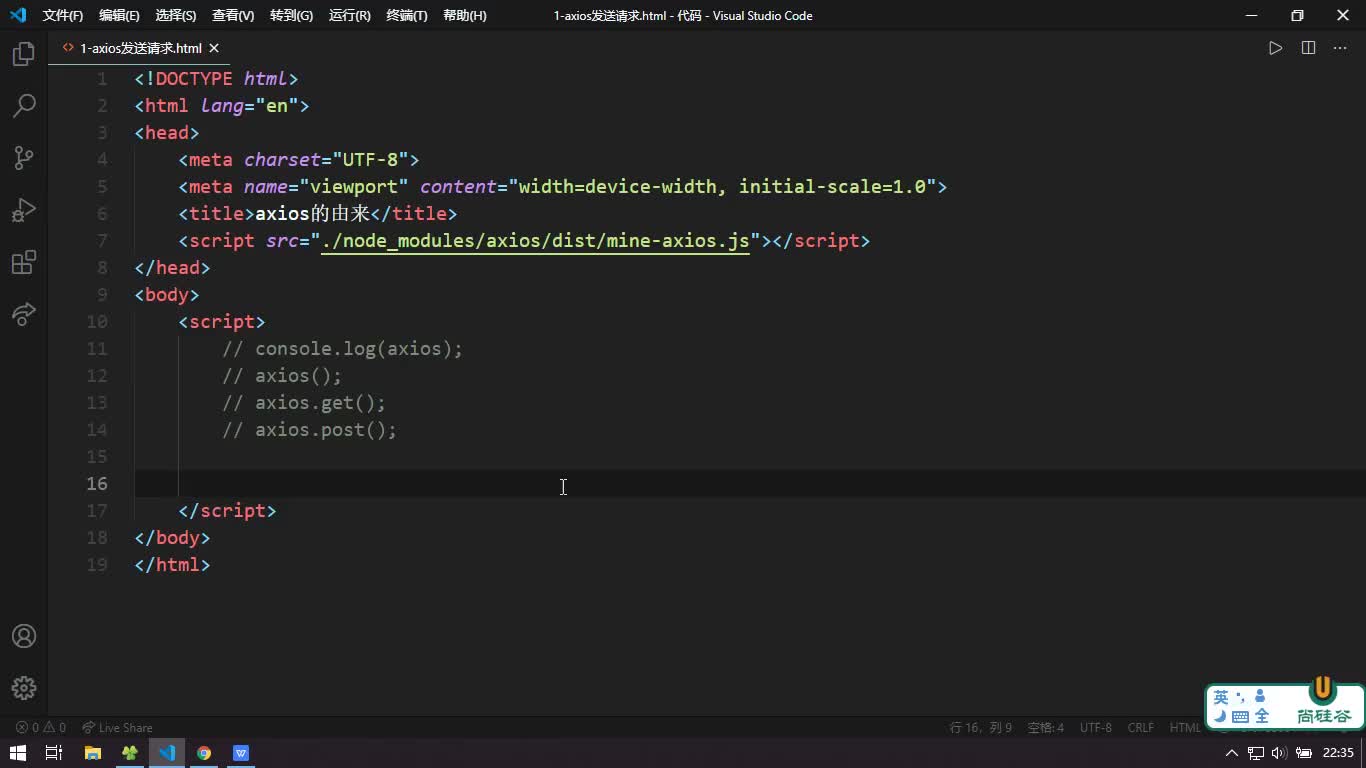Select the 1-axios发送请求.html editor tab
The height and width of the screenshot is (768, 1366).
tap(140, 48)
